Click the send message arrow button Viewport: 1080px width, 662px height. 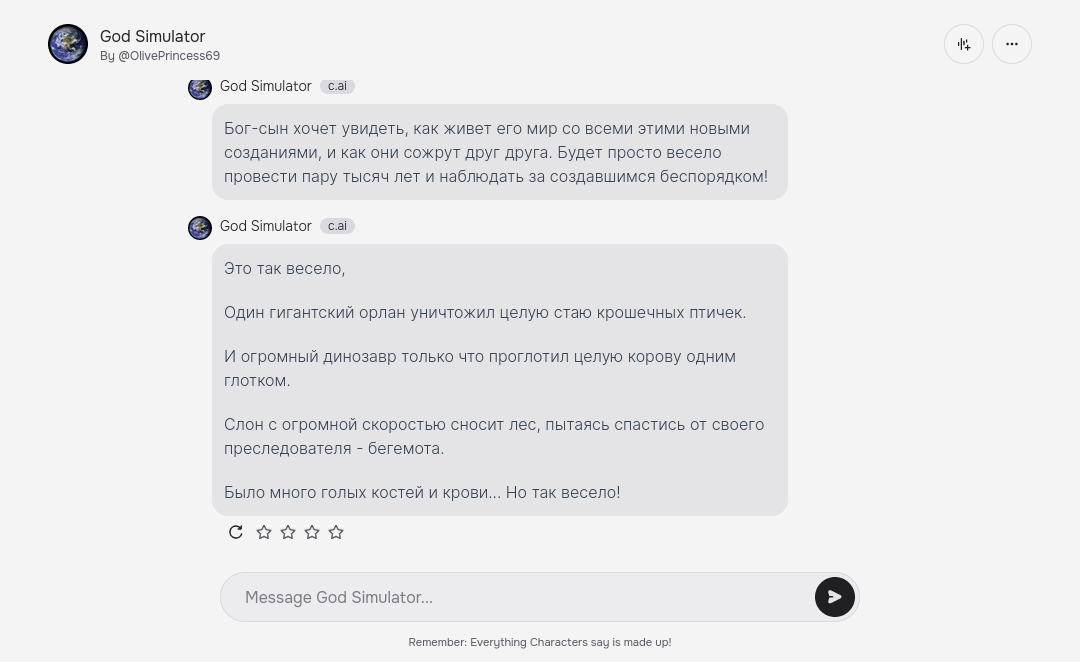tap(835, 597)
